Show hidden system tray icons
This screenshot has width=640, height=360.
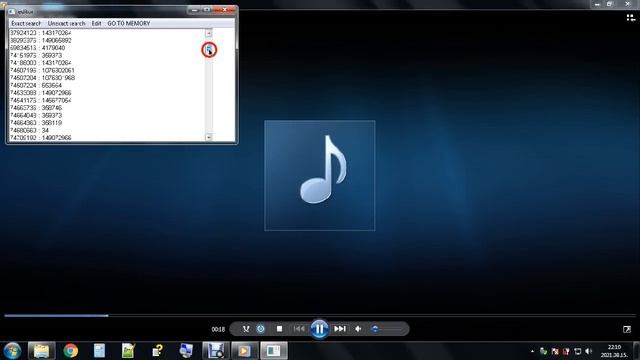click(532, 351)
